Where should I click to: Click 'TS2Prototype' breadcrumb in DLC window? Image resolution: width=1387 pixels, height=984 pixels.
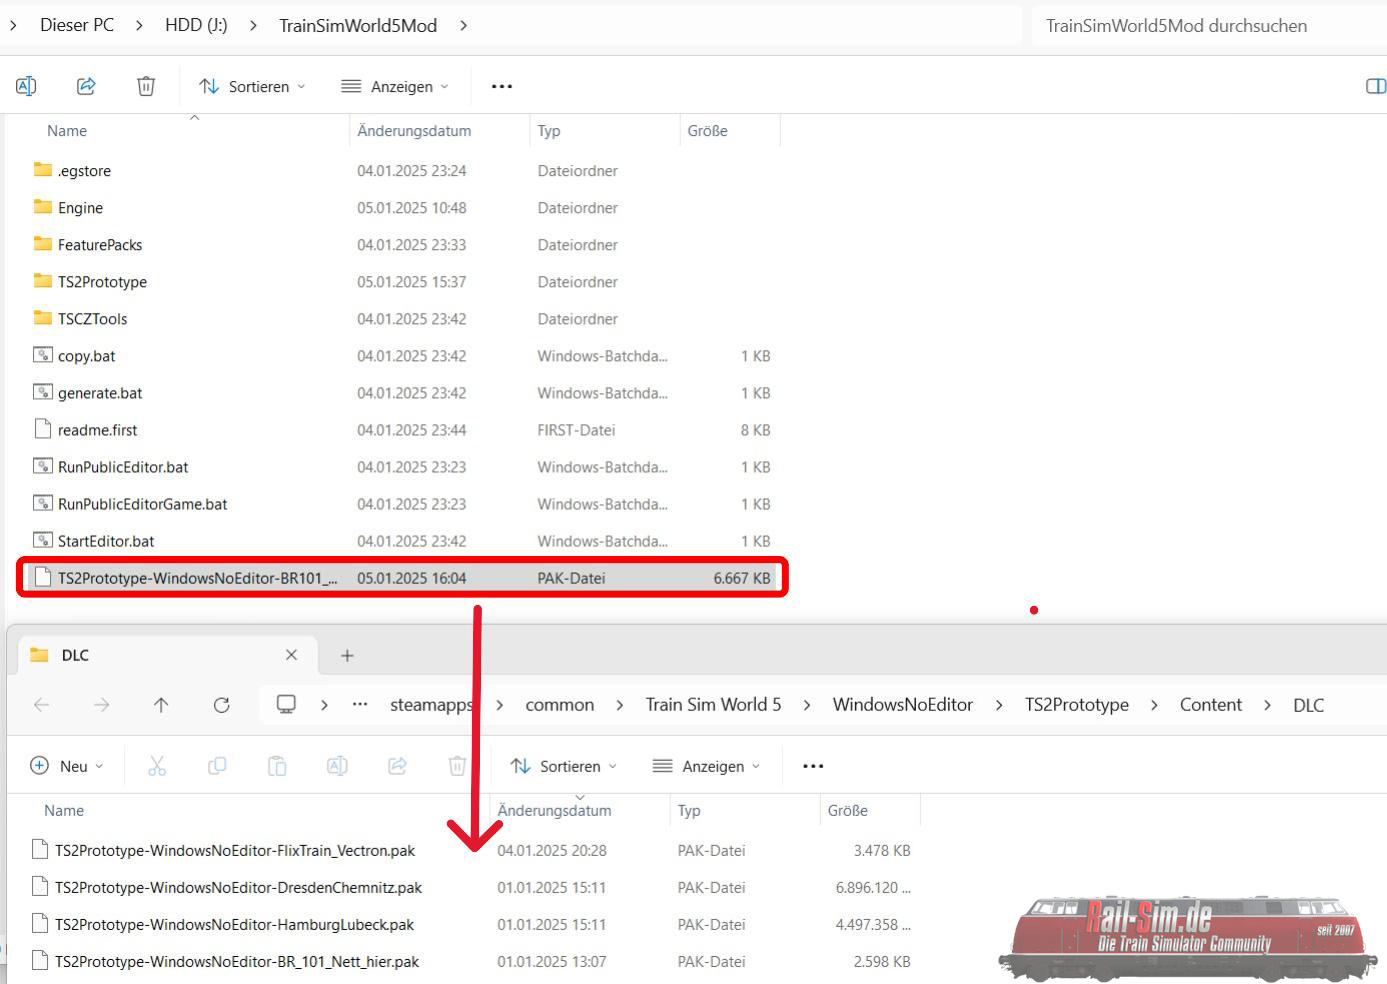tap(1077, 705)
